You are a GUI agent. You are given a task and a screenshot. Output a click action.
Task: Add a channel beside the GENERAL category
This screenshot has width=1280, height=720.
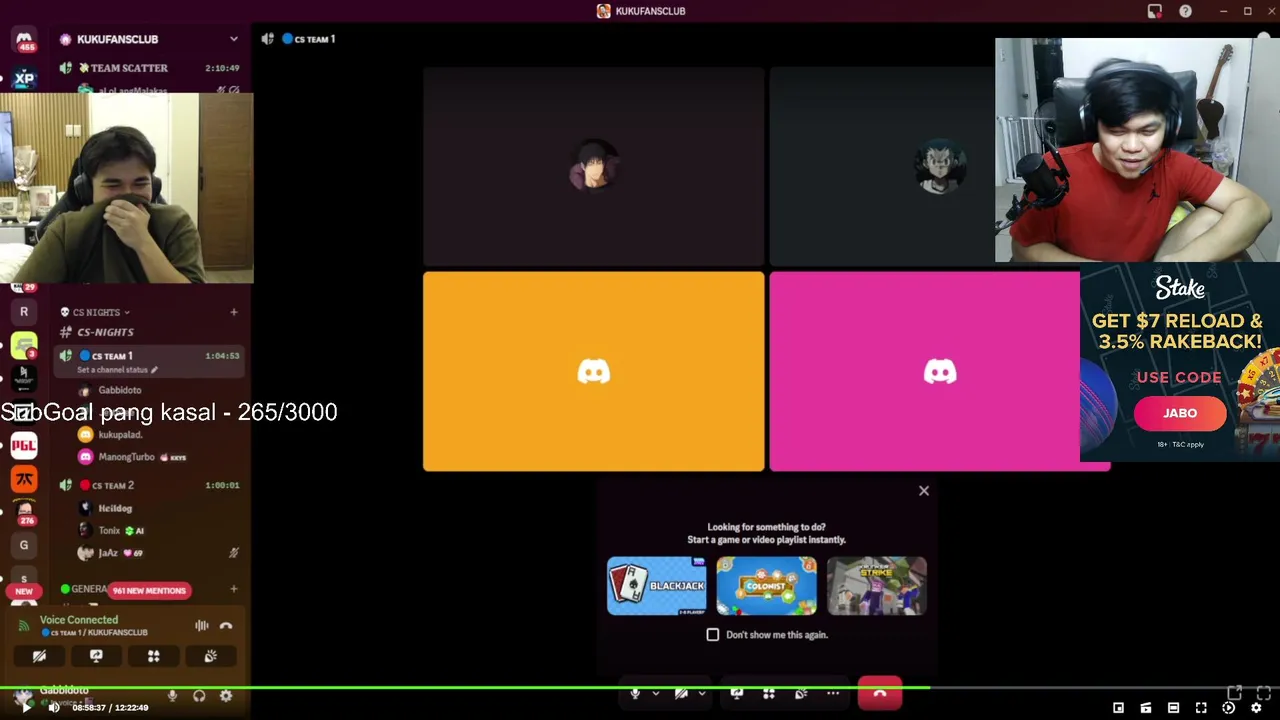tap(234, 589)
